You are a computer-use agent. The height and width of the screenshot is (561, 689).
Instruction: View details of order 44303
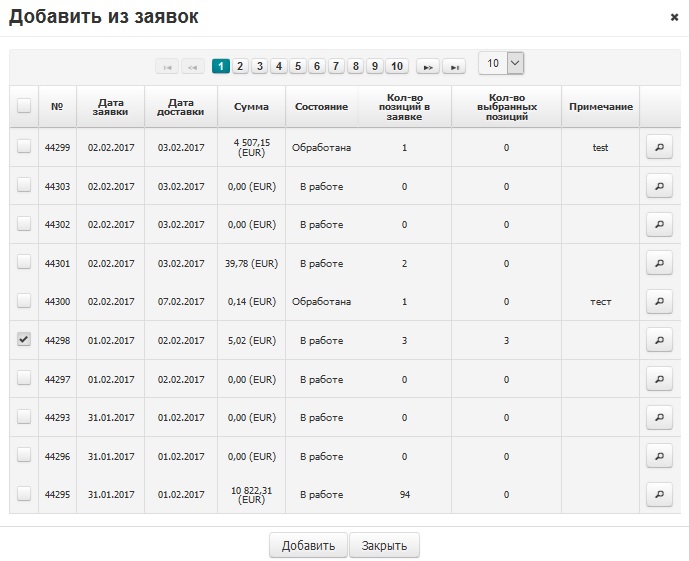(659, 186)
